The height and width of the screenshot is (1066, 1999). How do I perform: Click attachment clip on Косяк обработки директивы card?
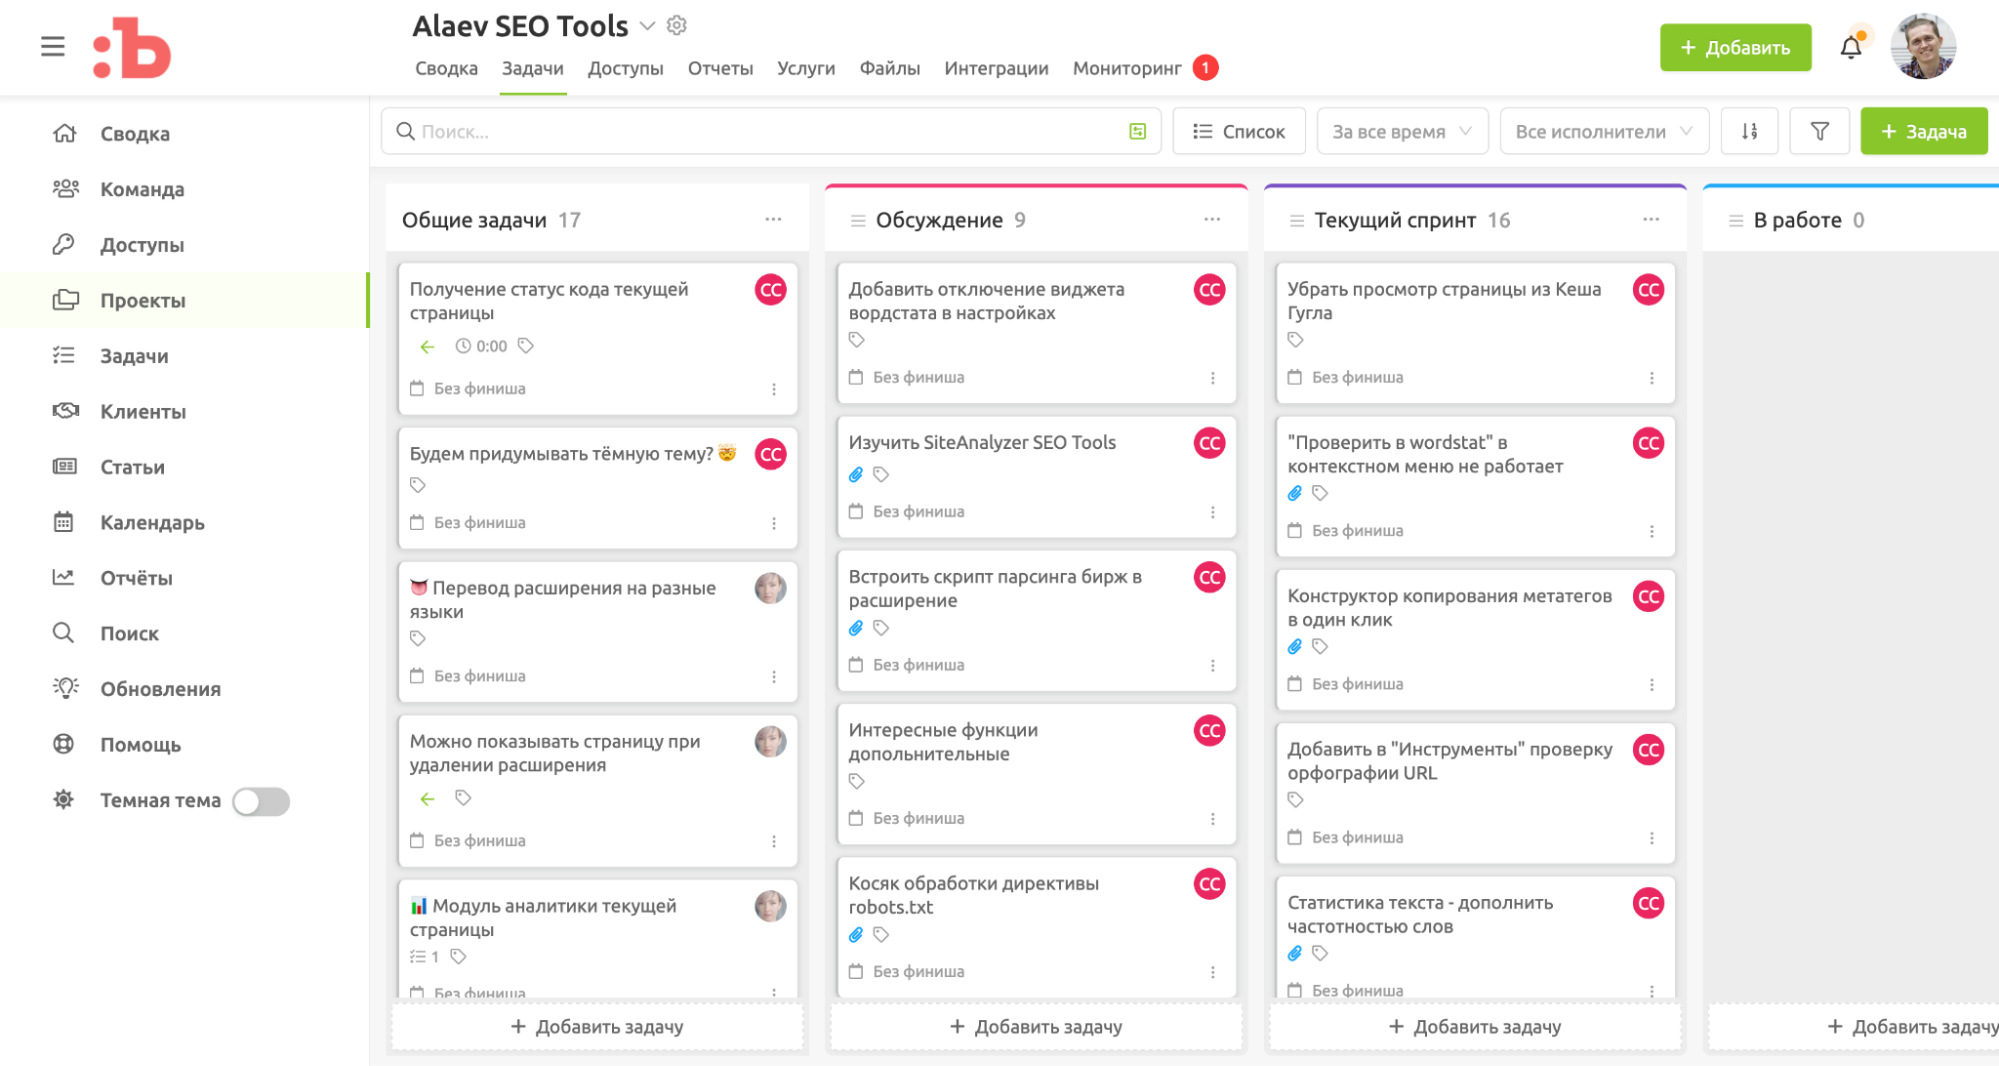[856, 935]
